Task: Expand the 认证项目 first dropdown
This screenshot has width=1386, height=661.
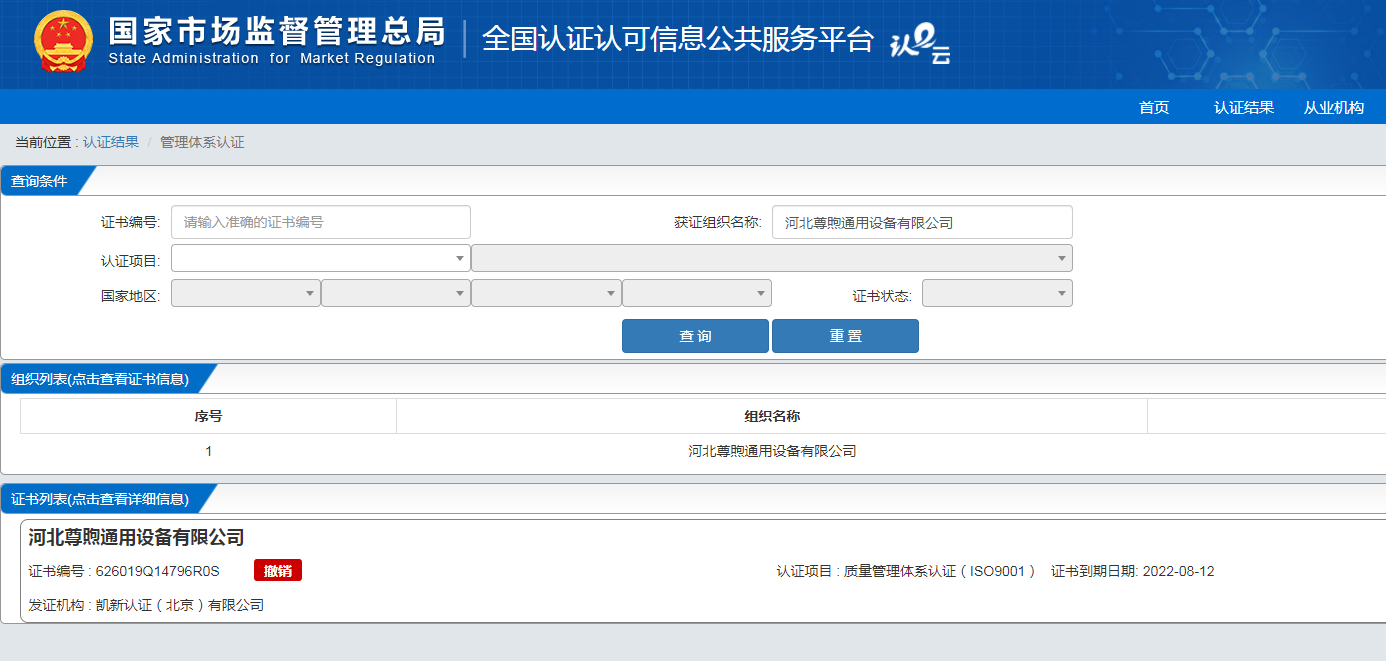Action: [x=321, y=258]
